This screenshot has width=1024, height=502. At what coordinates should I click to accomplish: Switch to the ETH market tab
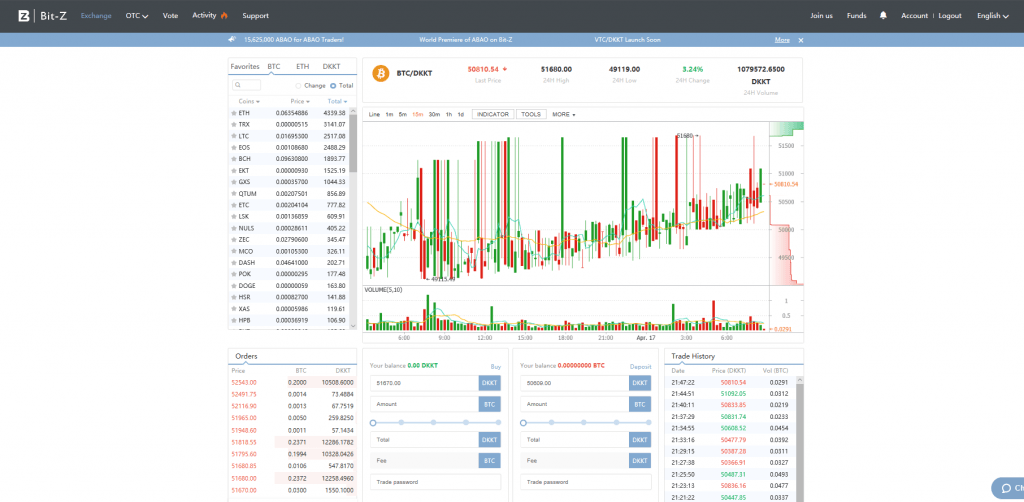302,67
